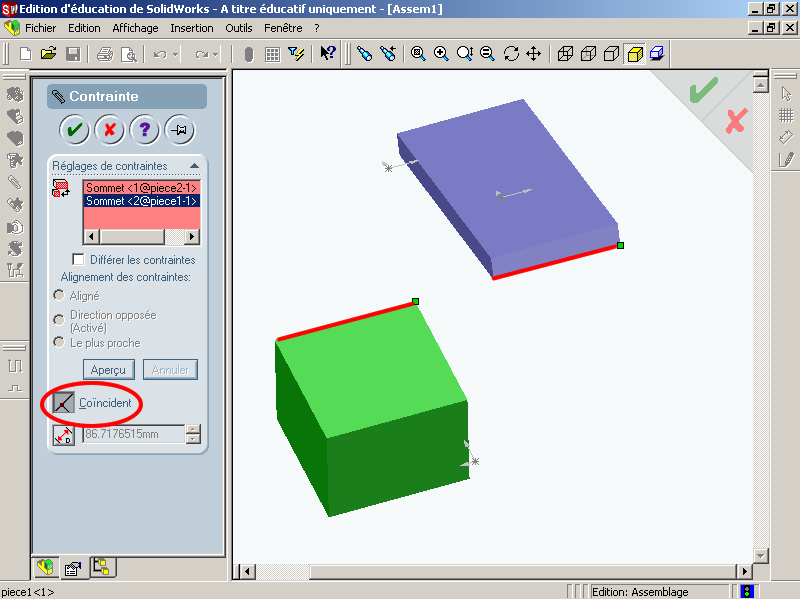Viewport: 800px width, 600px height.
Task: Enable Différer les contraintes checkbox
Action: (78, 260)
